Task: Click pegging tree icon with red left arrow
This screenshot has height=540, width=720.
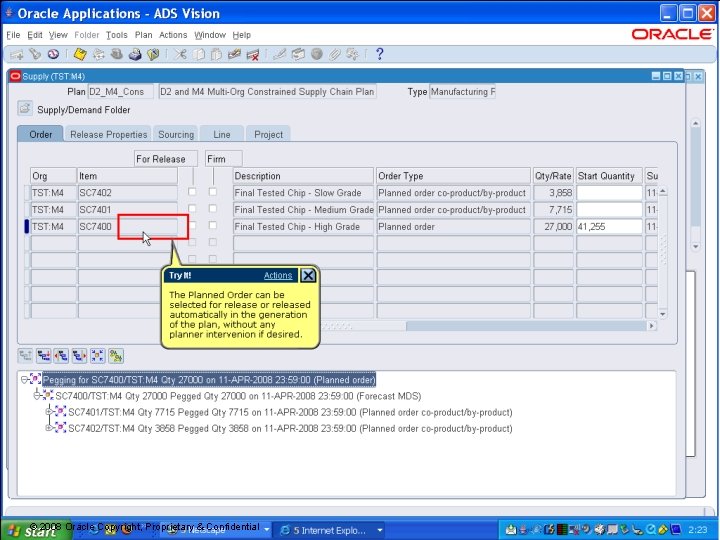Action: coord(61,356)
